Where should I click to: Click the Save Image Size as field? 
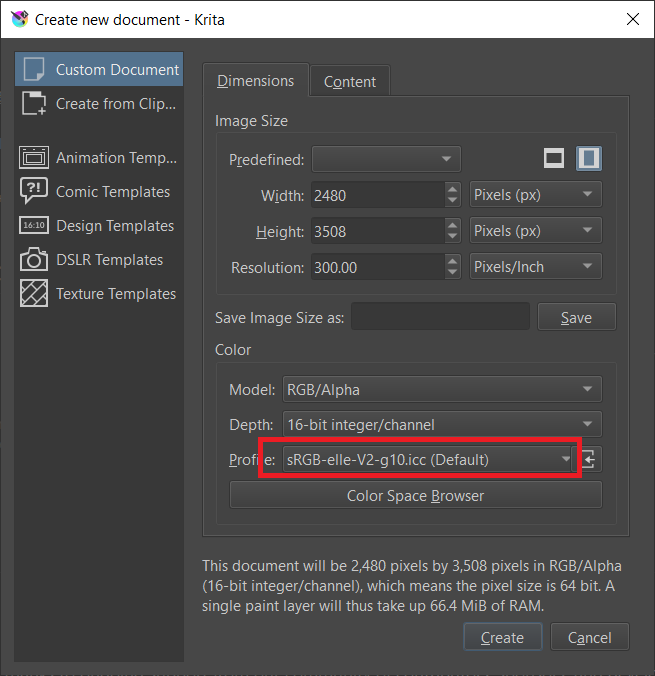[x=440, y=317]
